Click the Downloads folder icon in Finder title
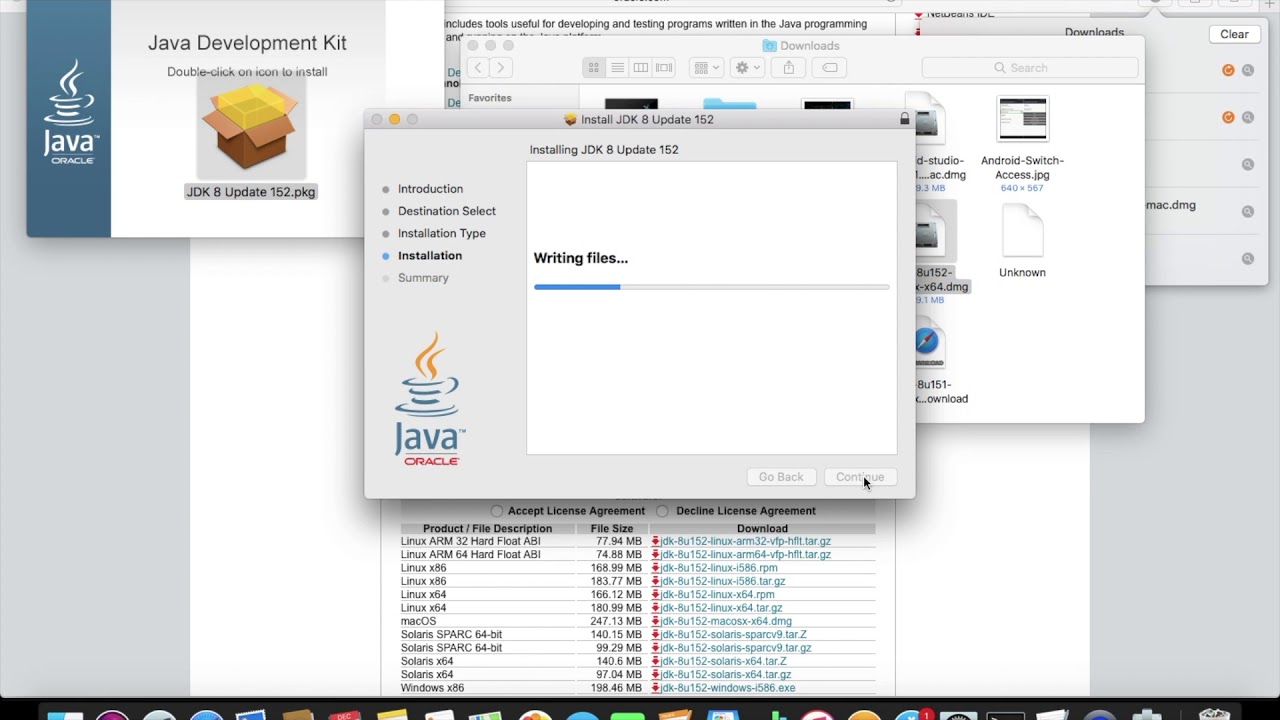Screen dimensions: 1280x720 click(x=769, y=45)
